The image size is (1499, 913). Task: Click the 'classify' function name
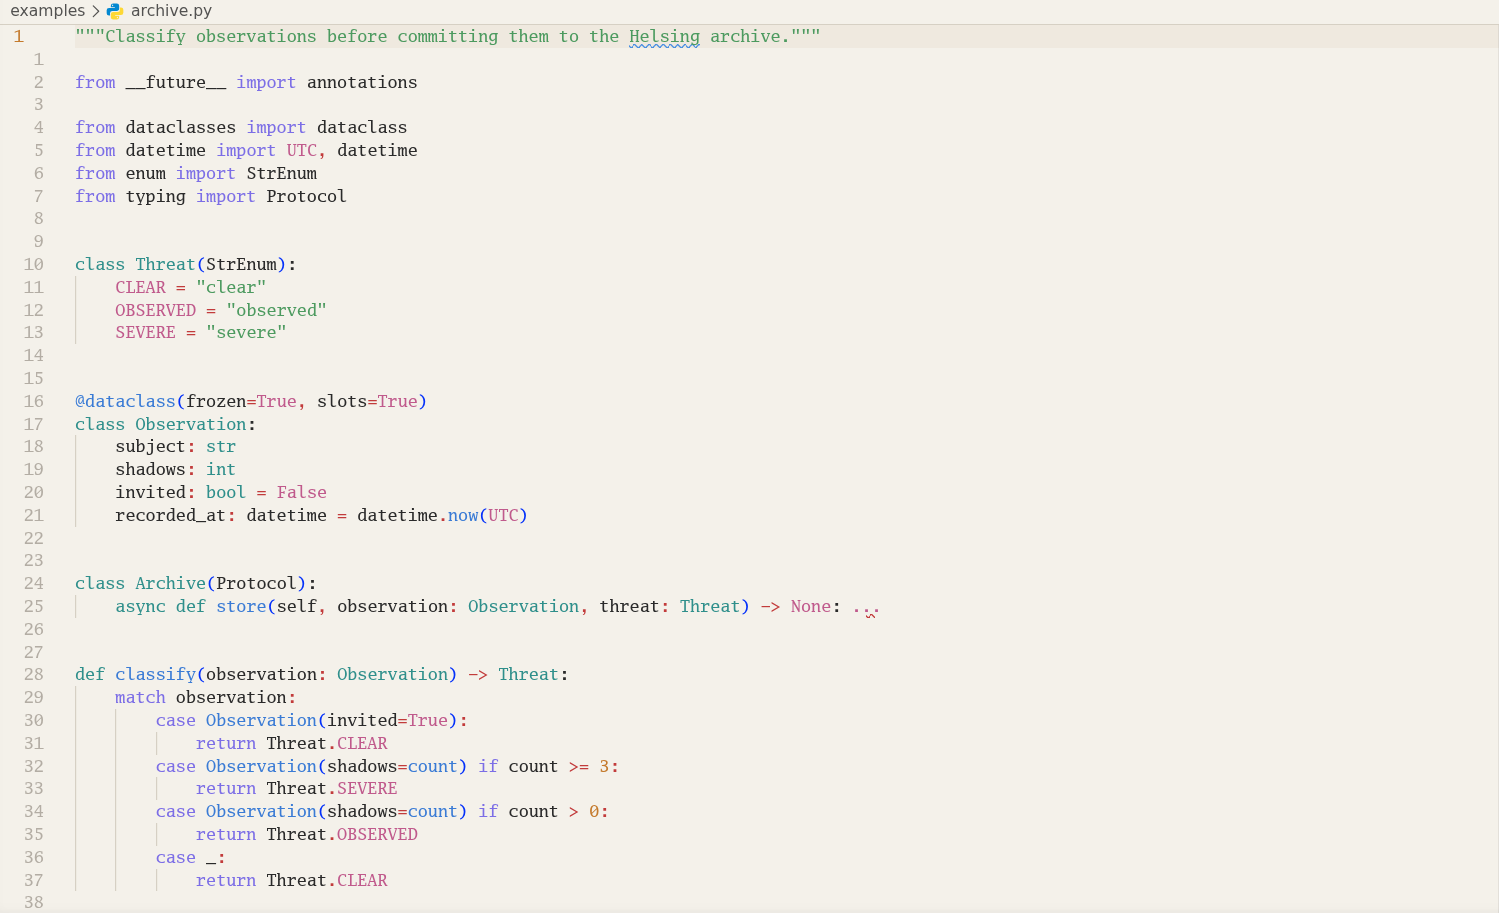click(x=156, y=675)
